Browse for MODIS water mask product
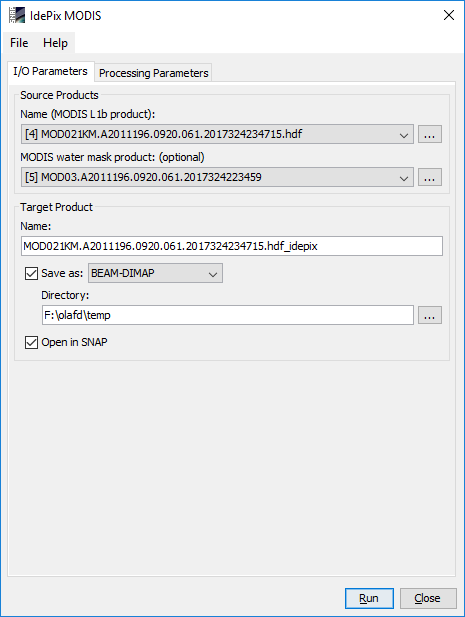465x617 pixels. [x=430, y=177]
